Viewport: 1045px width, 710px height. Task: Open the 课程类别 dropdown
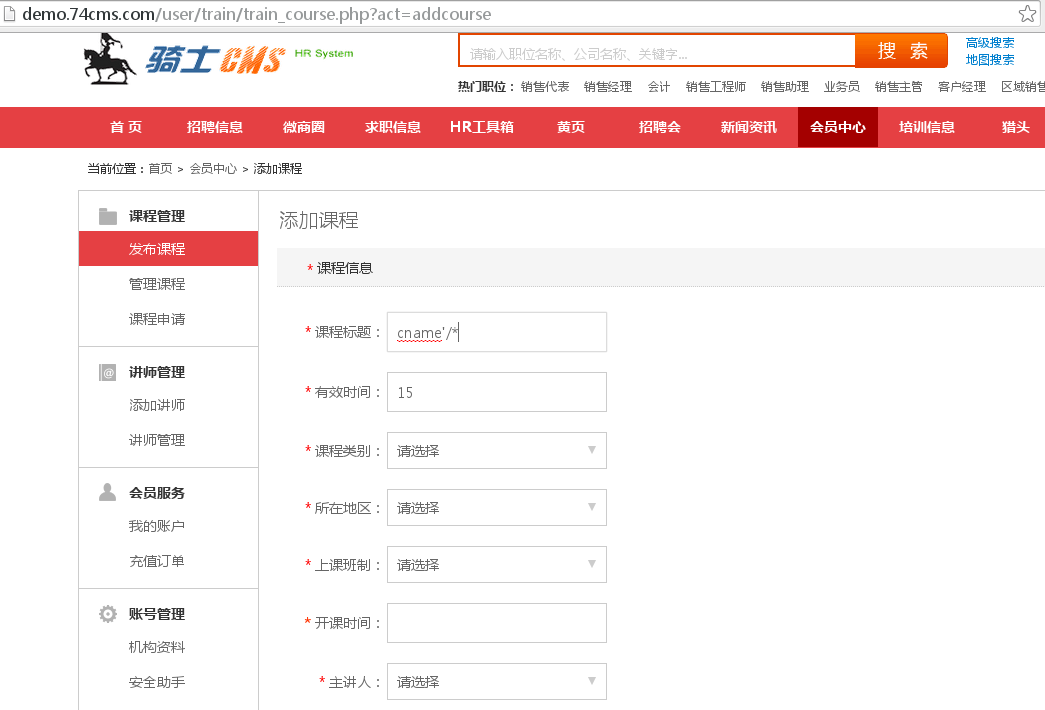(x=497, y=451)
